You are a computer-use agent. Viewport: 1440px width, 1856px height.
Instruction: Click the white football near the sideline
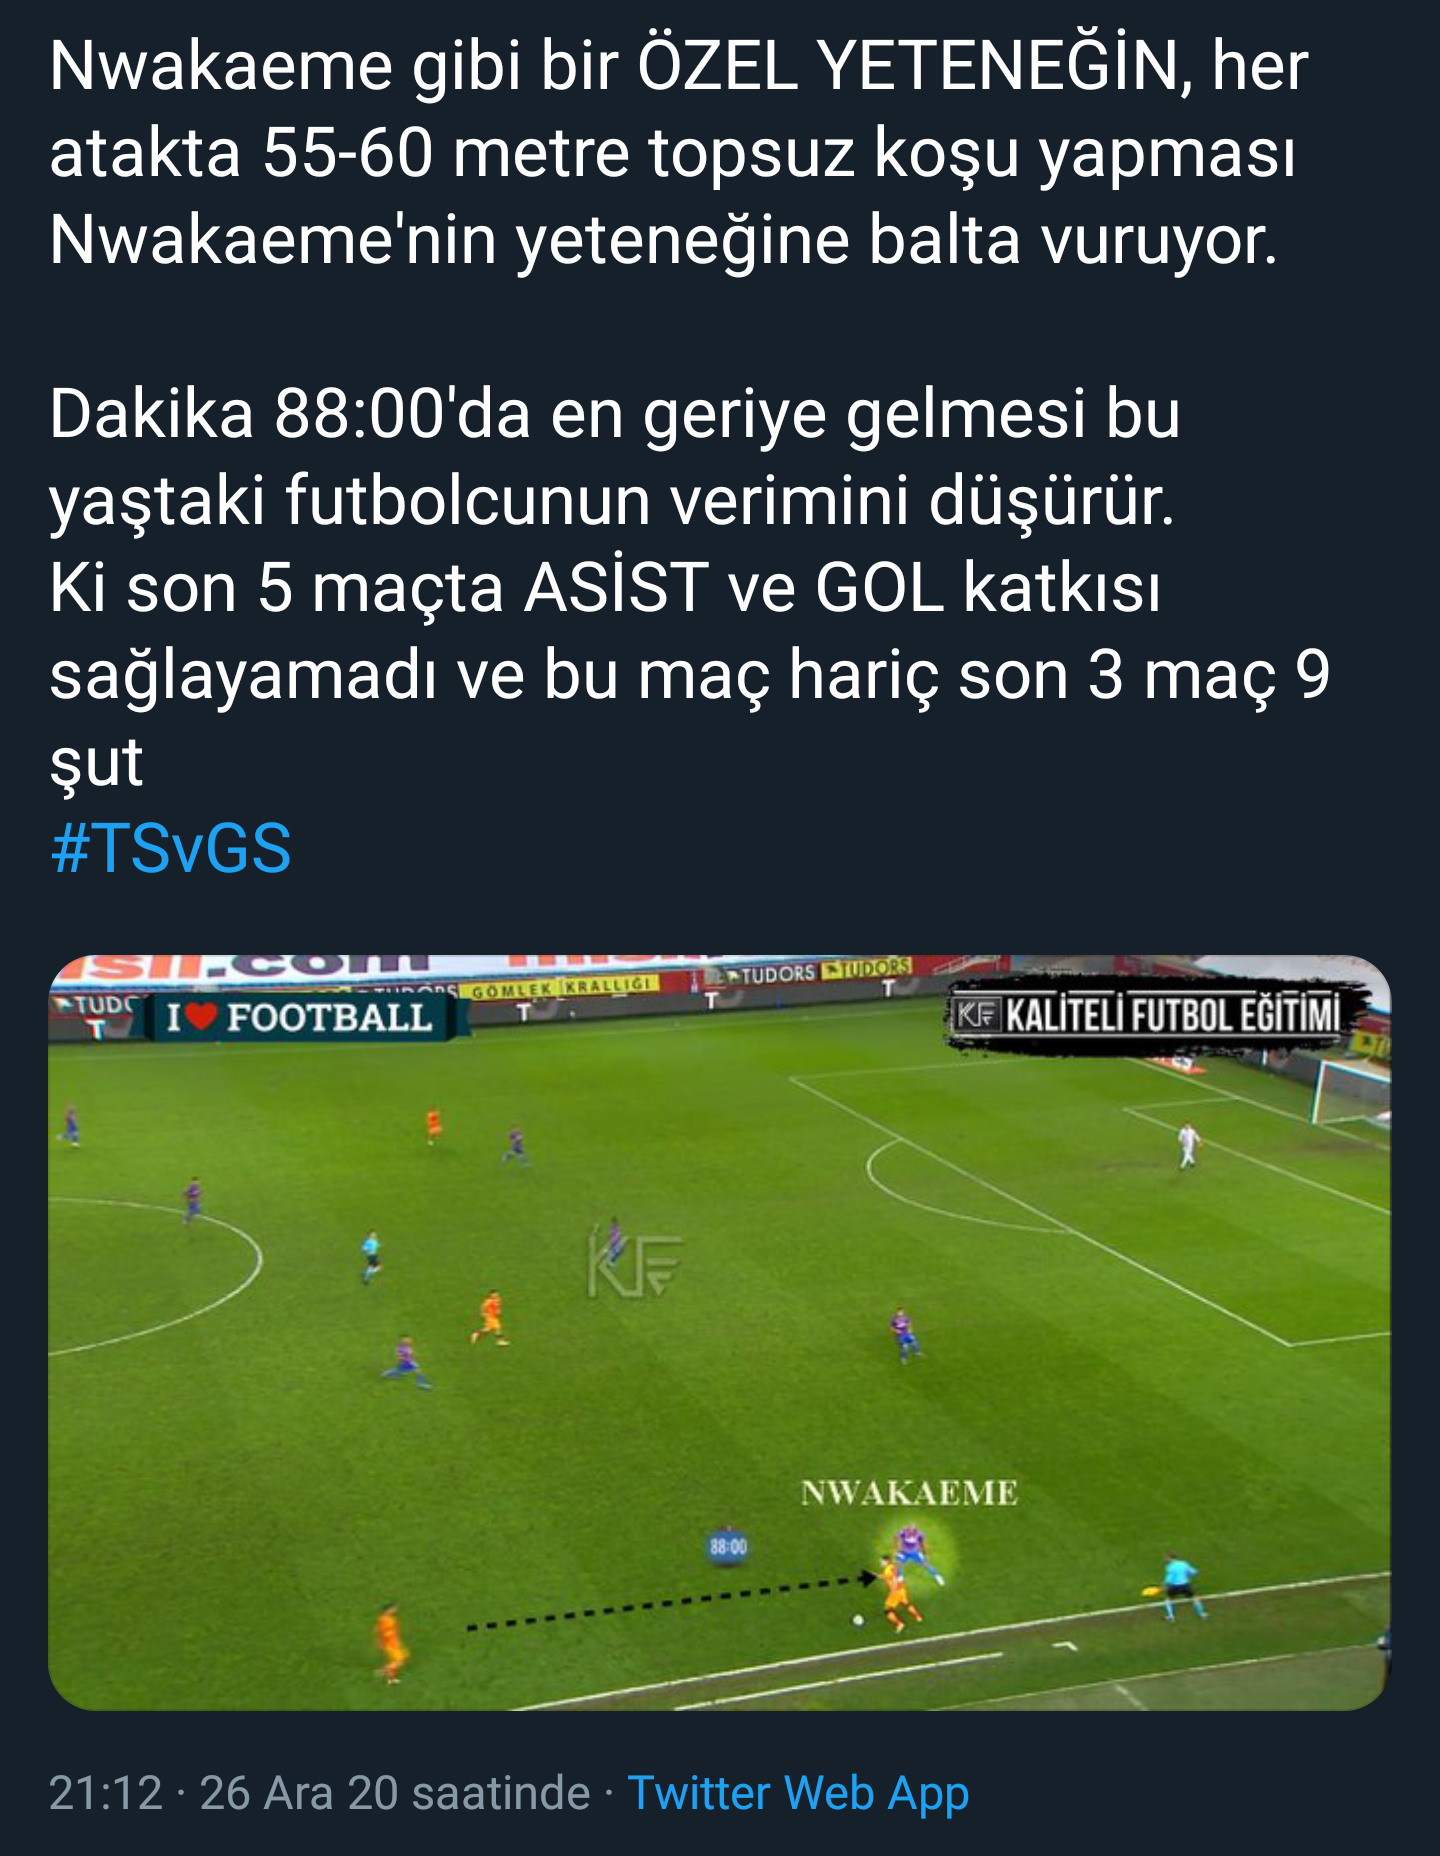click(858, 1620)
